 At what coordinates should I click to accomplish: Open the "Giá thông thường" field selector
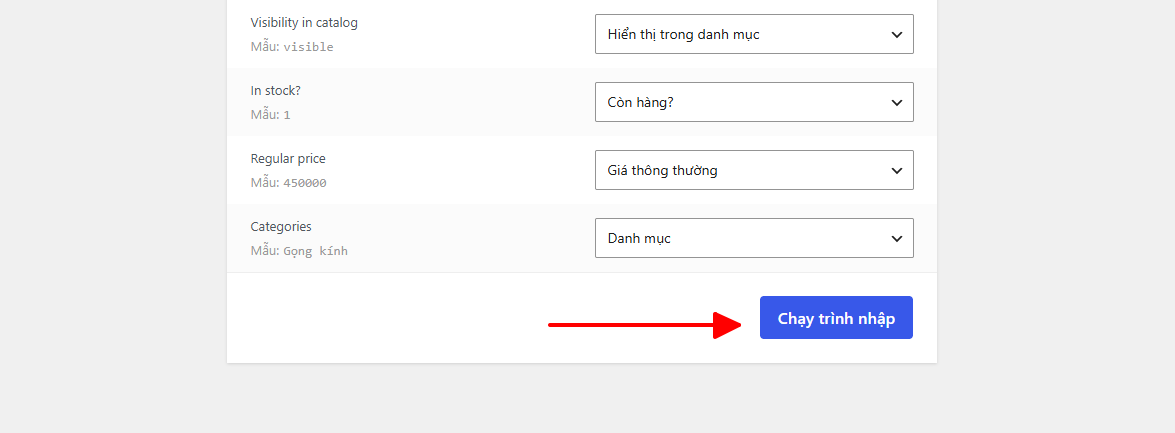754,170
